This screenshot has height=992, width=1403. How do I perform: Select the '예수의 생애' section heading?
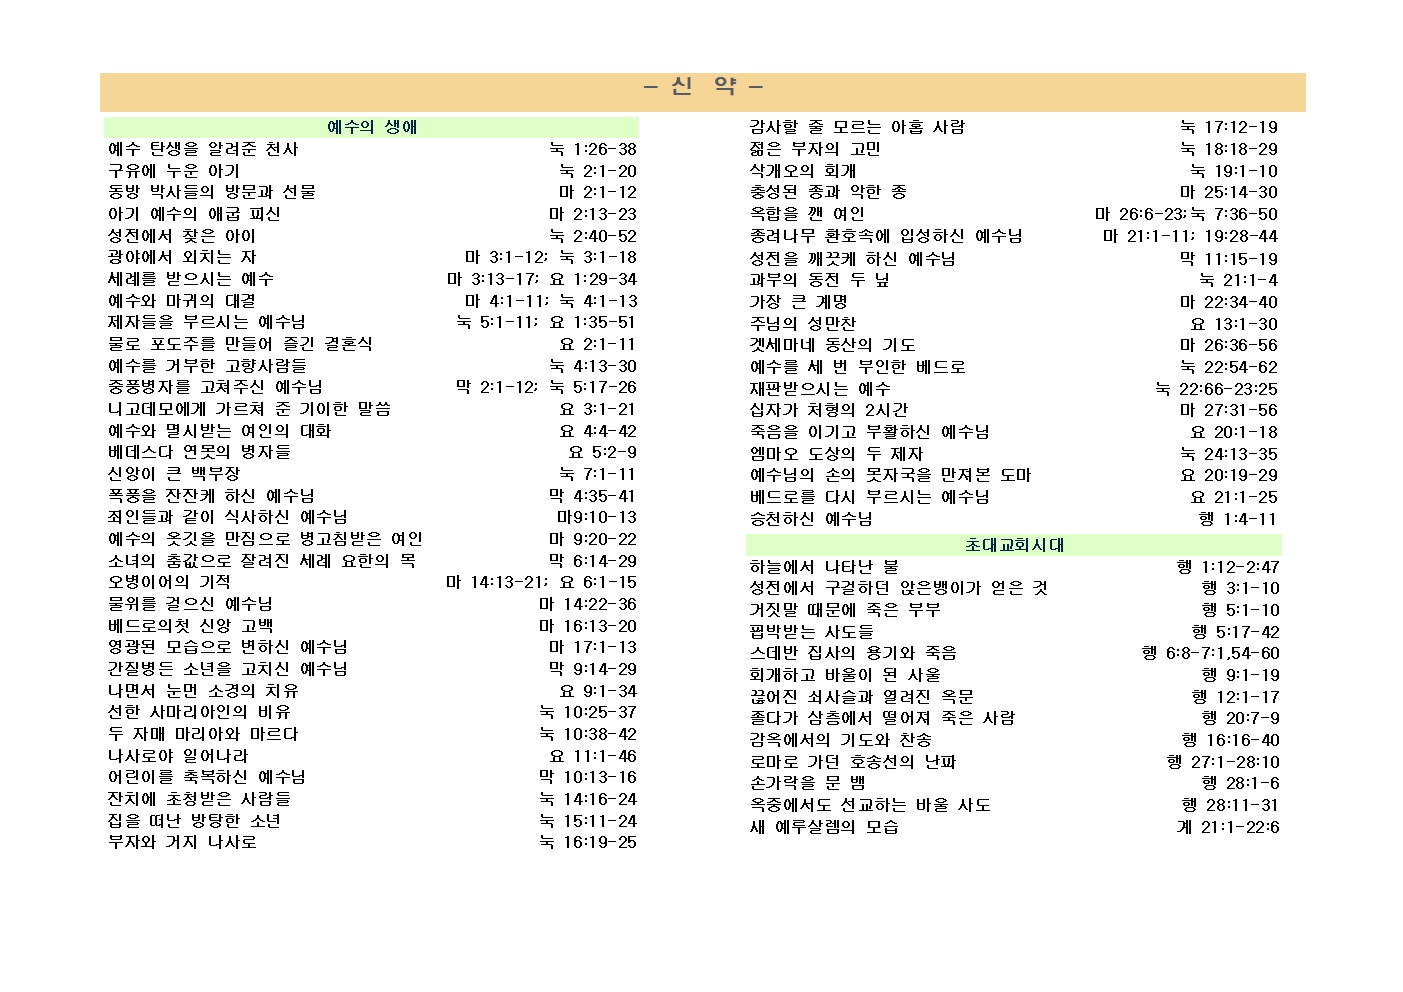372,127
